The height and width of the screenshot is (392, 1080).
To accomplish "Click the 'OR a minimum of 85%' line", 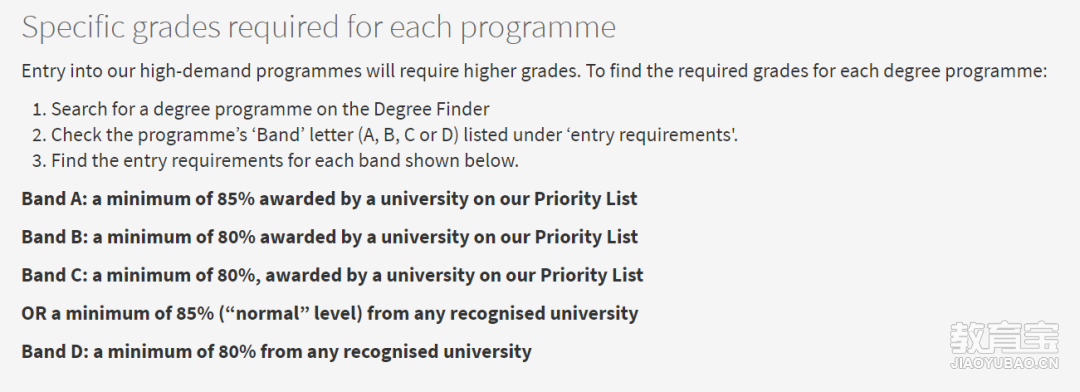I will [329, 313].
